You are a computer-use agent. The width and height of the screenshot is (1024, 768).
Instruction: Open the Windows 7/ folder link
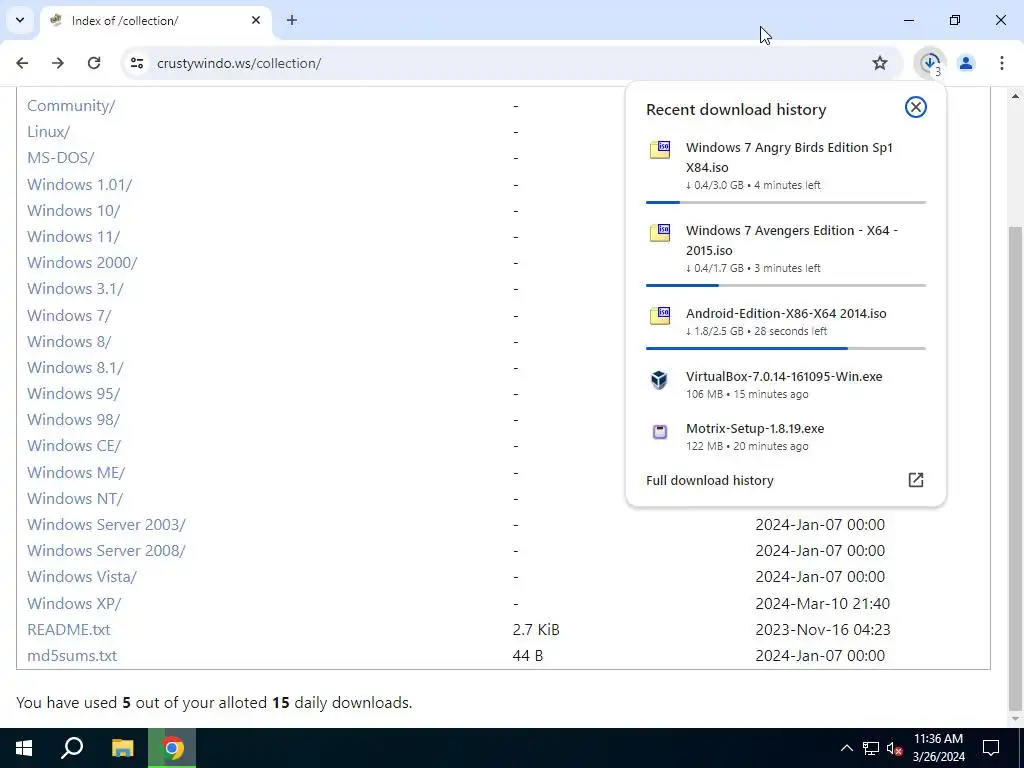click(69, 315)
